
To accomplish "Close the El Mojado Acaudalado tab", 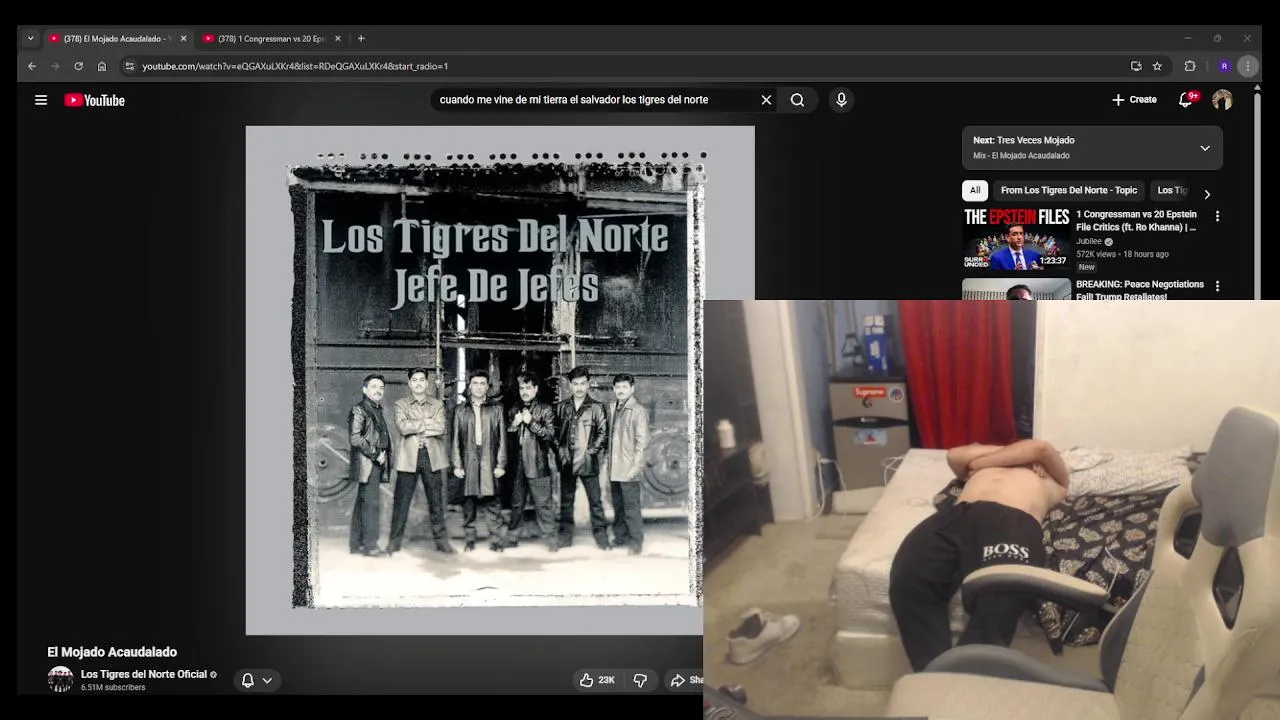I will coord(183,38).
